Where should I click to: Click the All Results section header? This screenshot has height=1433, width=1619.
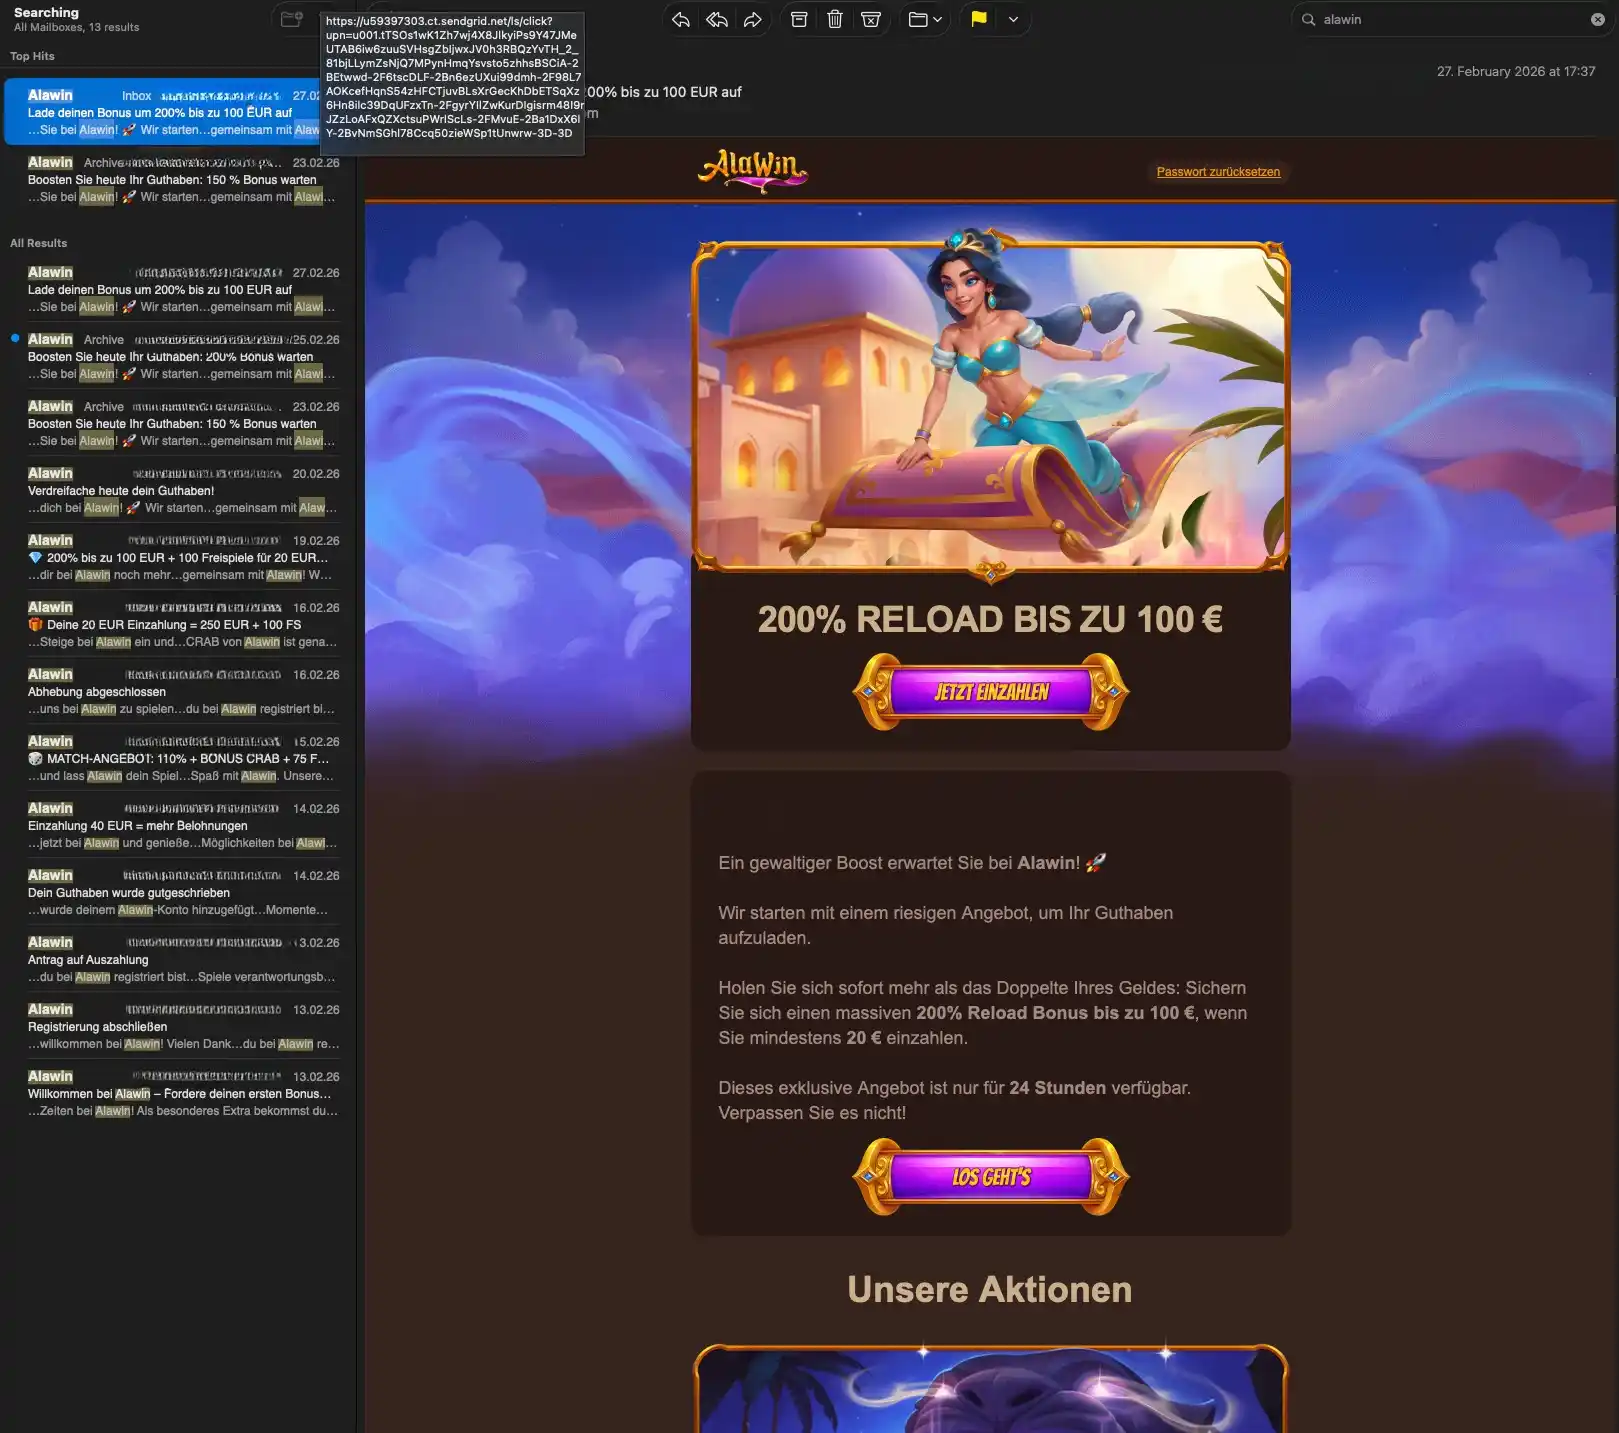pos(38,243)
